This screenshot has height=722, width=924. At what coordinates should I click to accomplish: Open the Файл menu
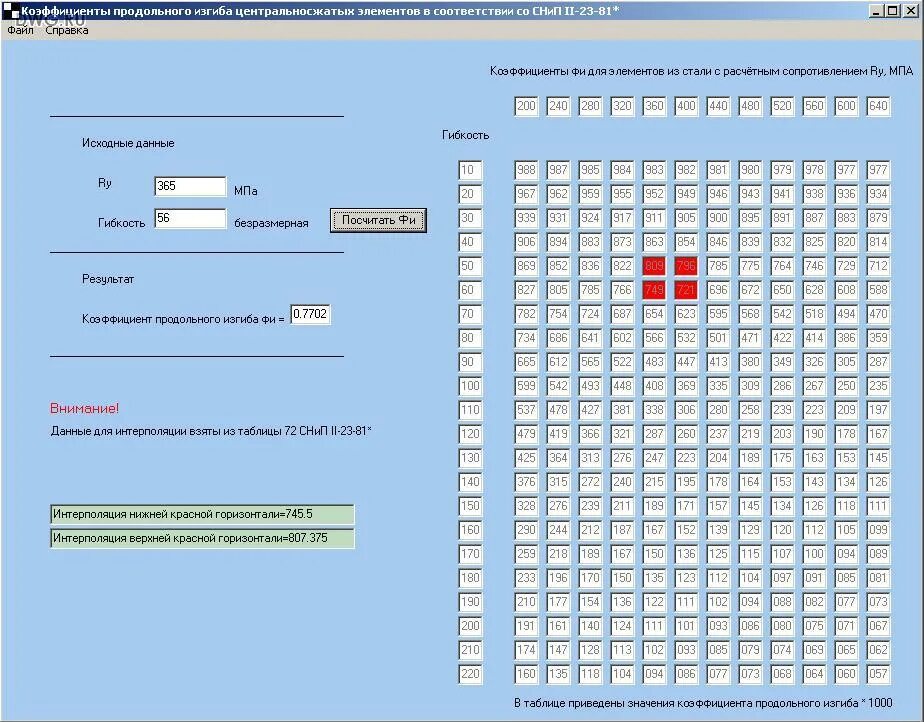point(21,30)
